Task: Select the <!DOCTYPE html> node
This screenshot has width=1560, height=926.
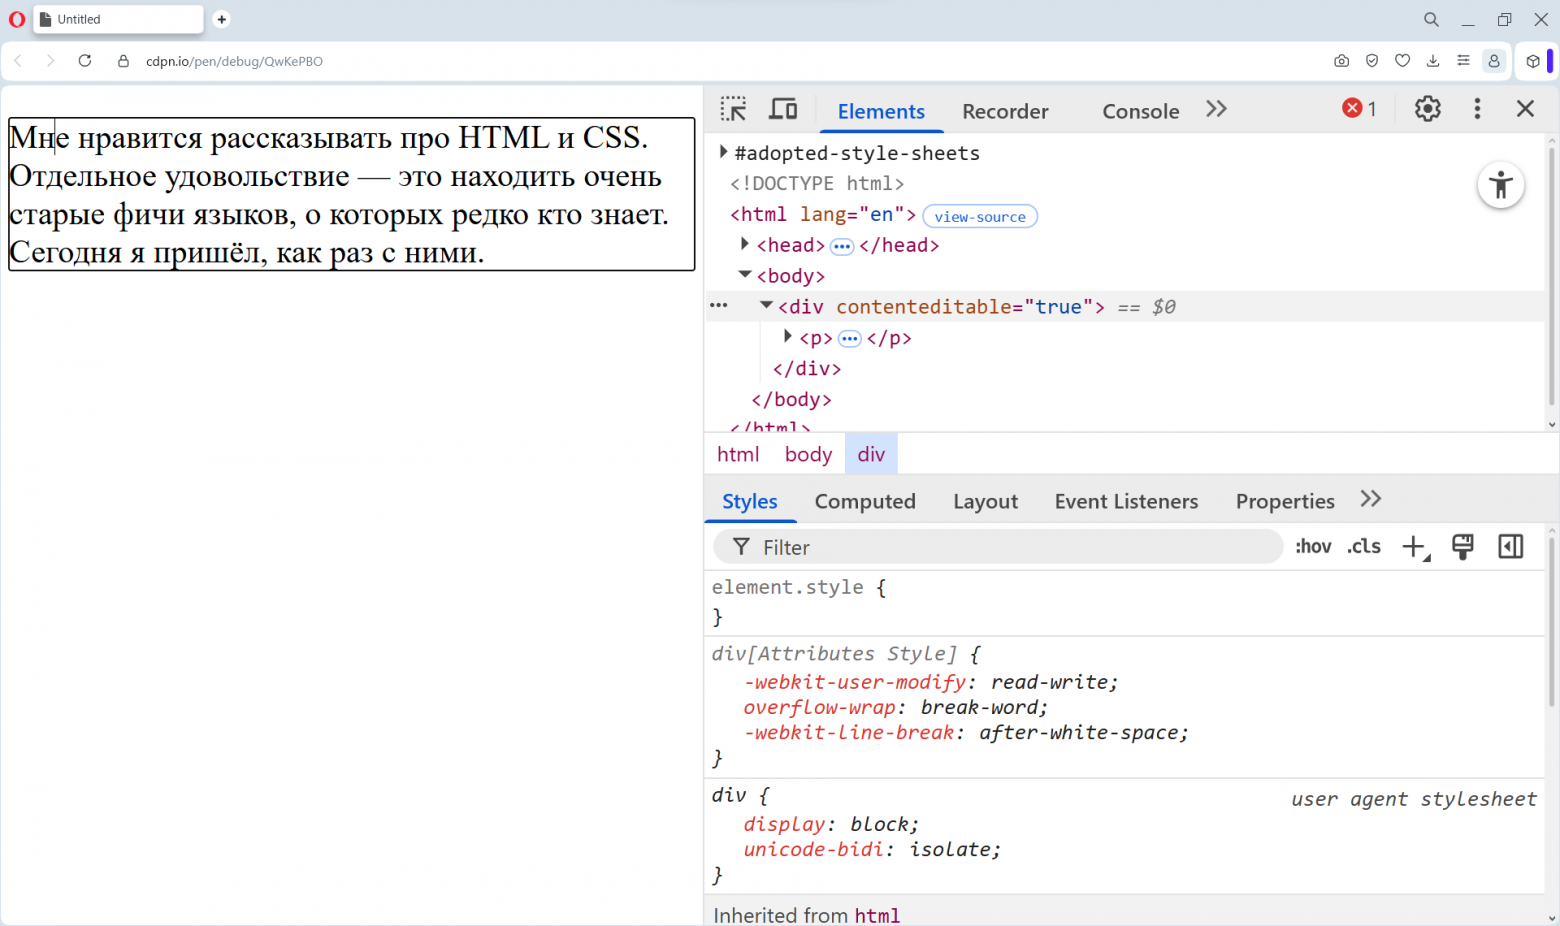Action: [x=817, y=183]
